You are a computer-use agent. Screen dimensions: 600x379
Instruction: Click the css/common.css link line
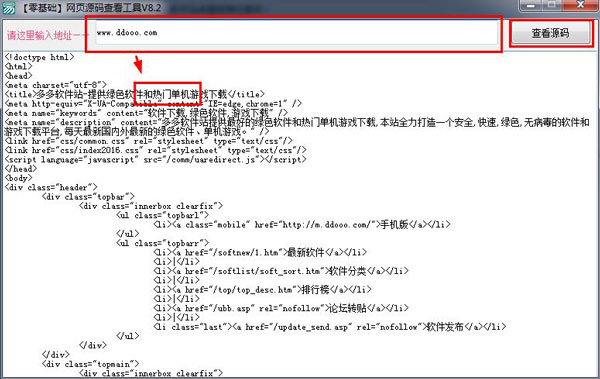(x=148, y=141)
